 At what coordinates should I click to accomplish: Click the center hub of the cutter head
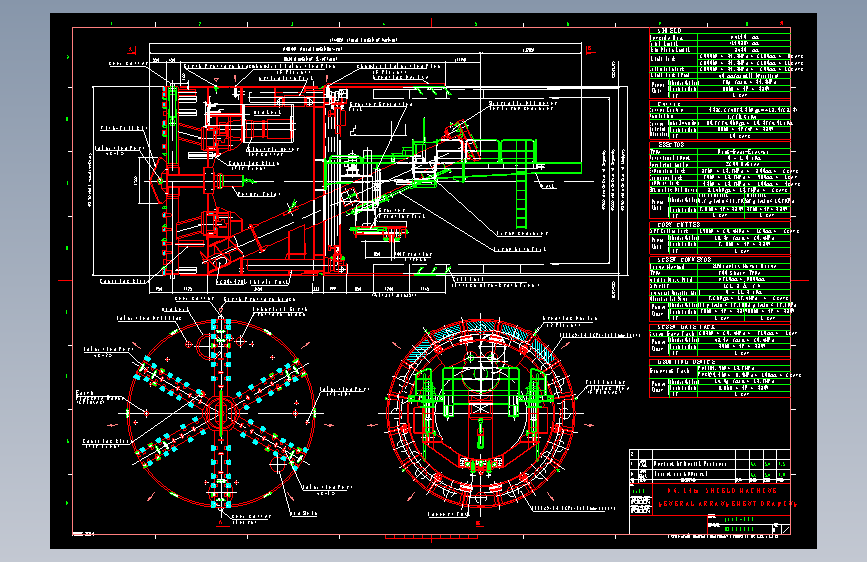click(x=221, y=413)
